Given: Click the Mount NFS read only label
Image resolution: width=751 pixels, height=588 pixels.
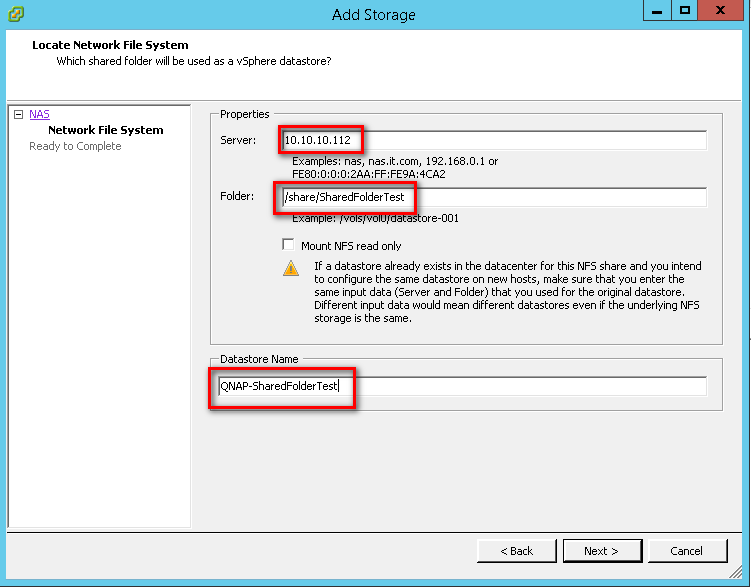Looking at the screenshot, I should coord(351,246).
